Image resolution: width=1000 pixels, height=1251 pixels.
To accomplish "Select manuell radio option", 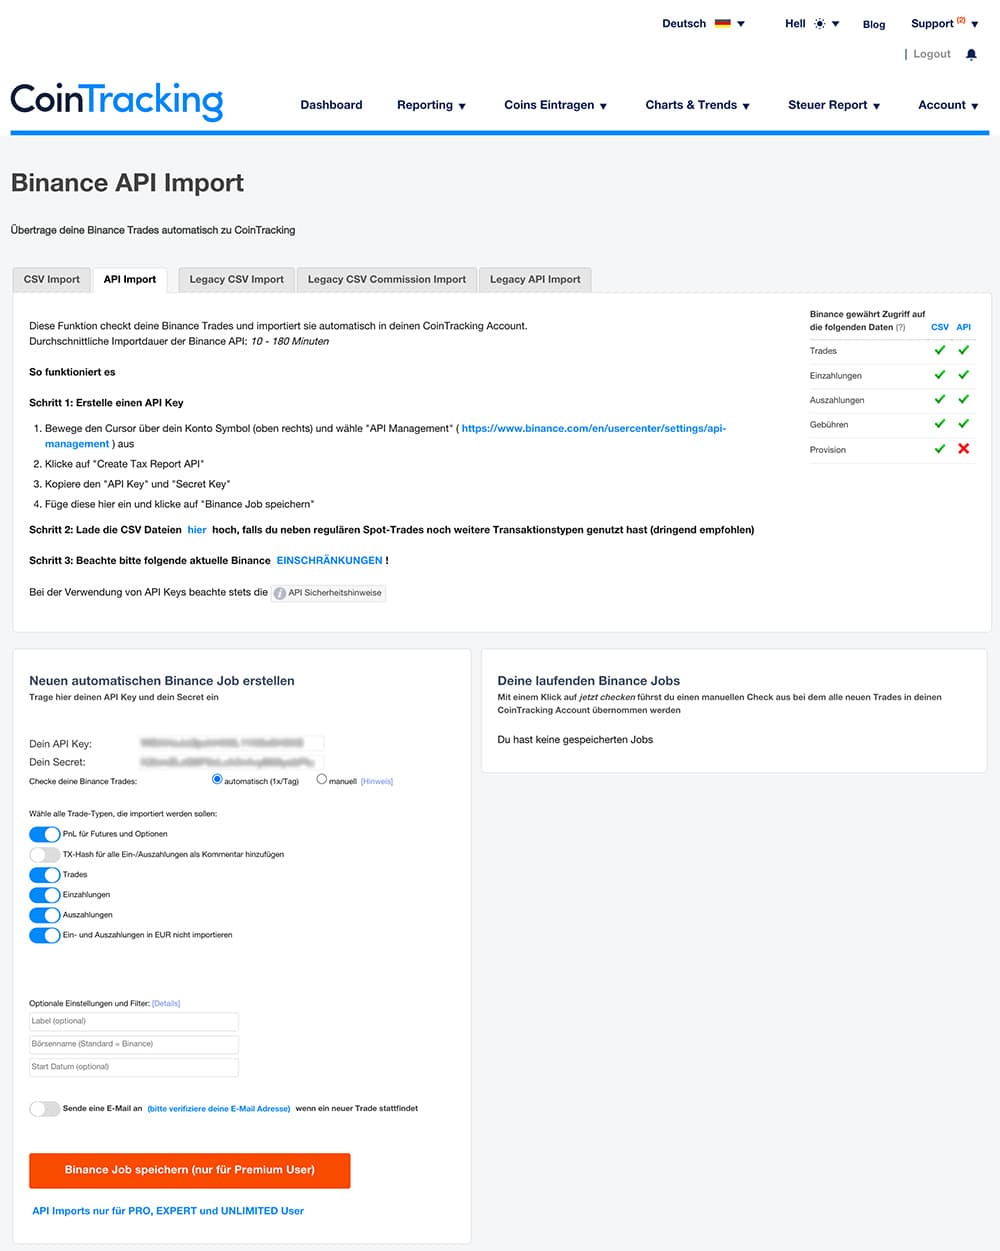I will tap(321, 779).
